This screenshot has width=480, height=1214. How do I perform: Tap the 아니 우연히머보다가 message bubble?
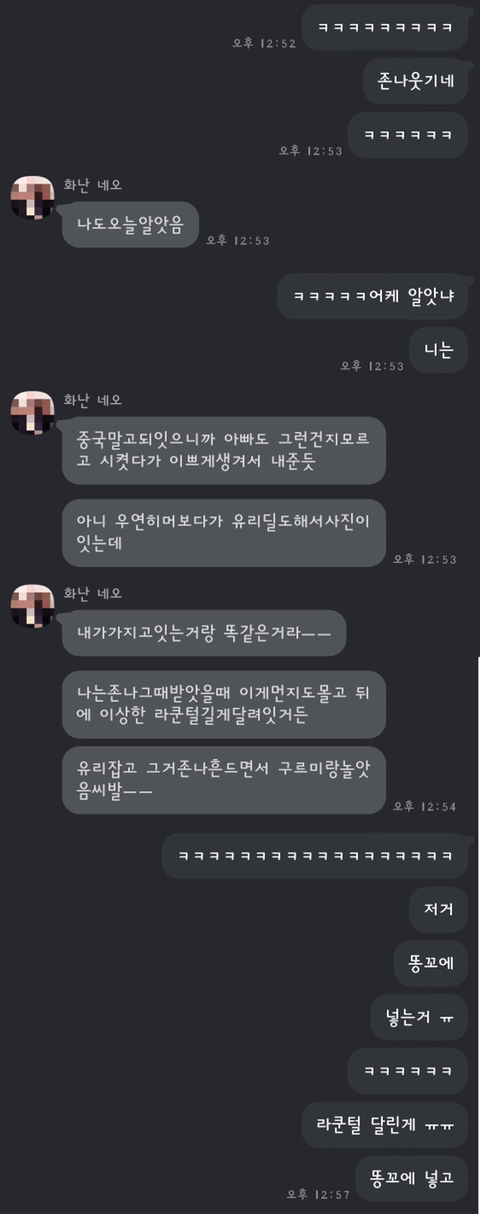pyautogui.click(x=224, y=533)
